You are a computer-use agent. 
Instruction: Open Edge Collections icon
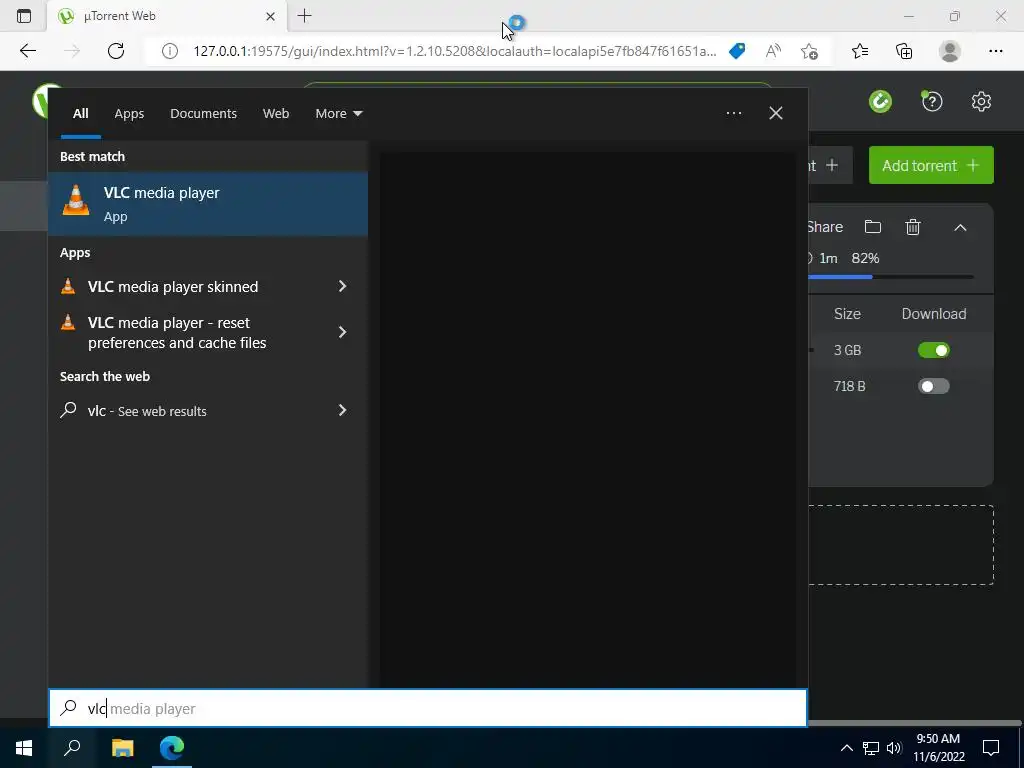(x=904, y=51)
